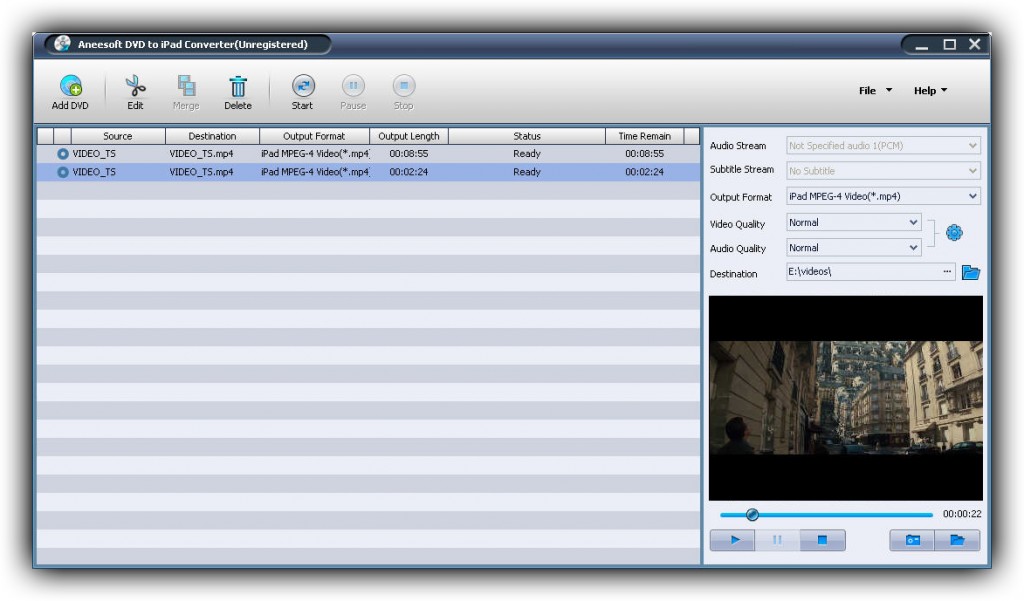The width and height of the screenshot is (1024, 601).
Task: Open the snapshot folder button under the preview
Action: (957, 540)
